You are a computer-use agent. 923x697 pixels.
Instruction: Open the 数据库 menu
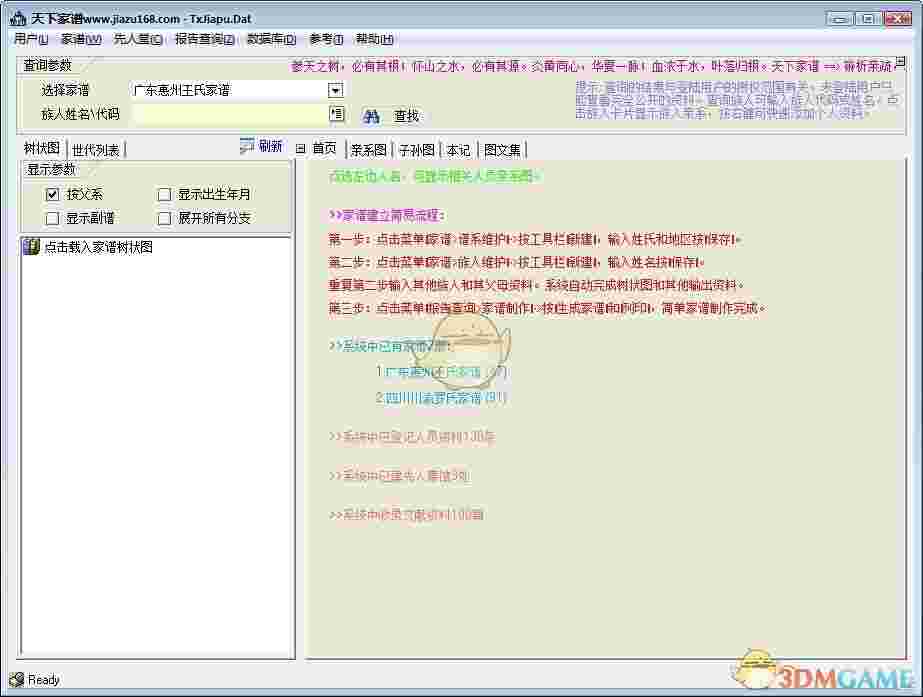[271, 39]
